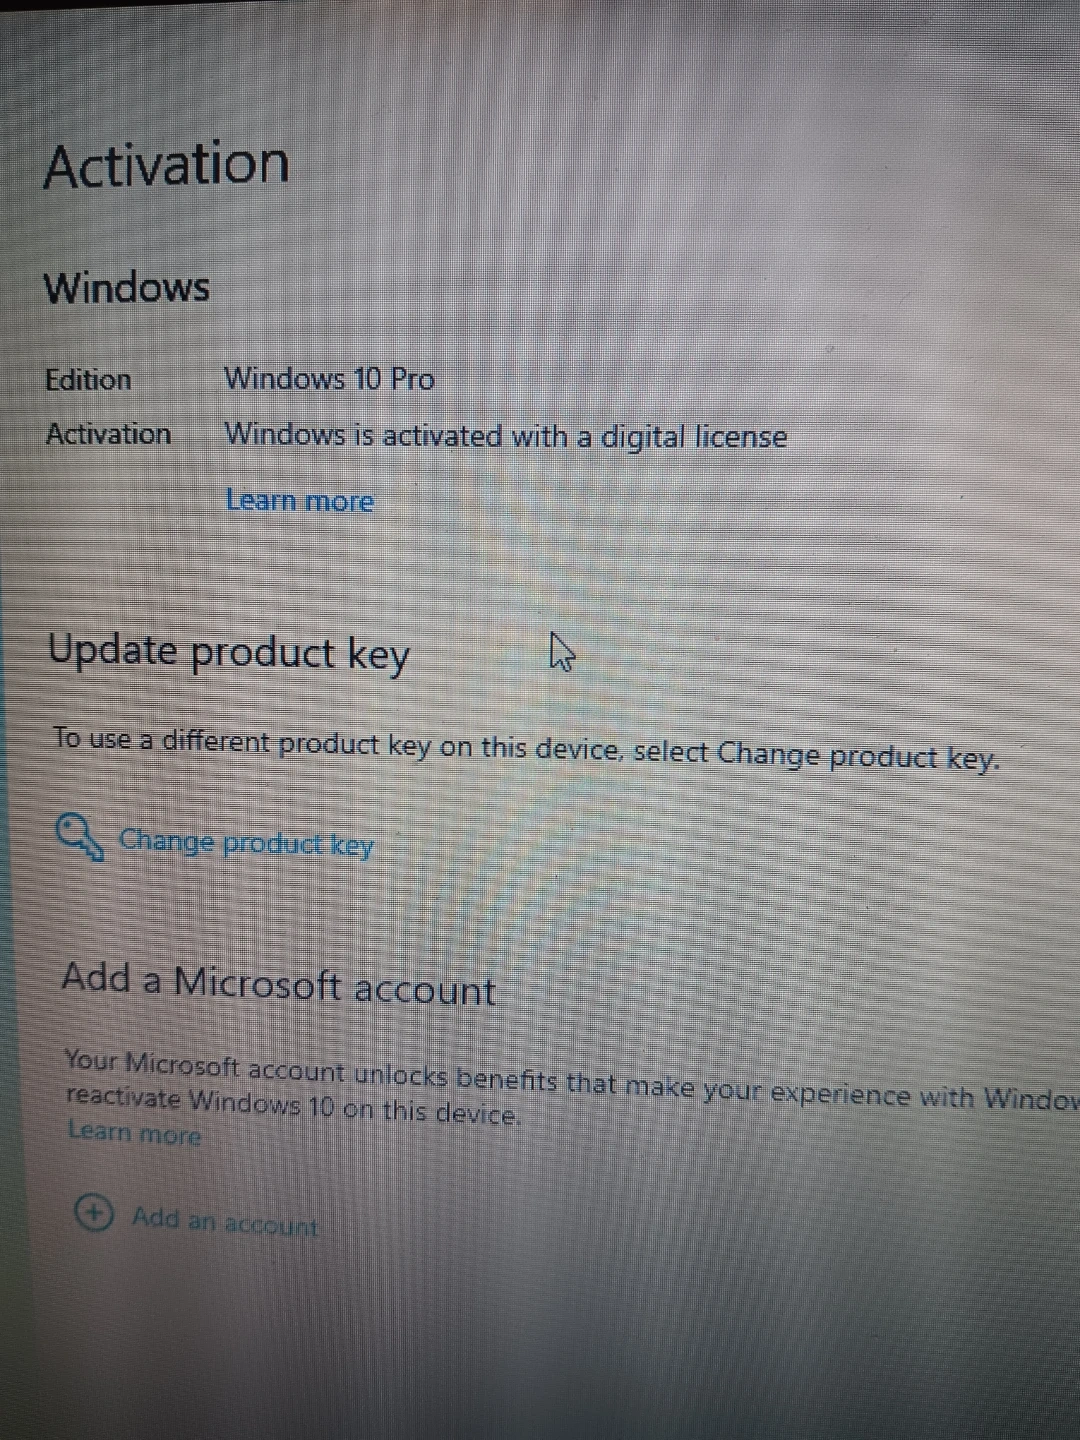Click the word 'license' in the activation status
The width and height of the screenshot is (1080, 1440).
coord(741,437)
